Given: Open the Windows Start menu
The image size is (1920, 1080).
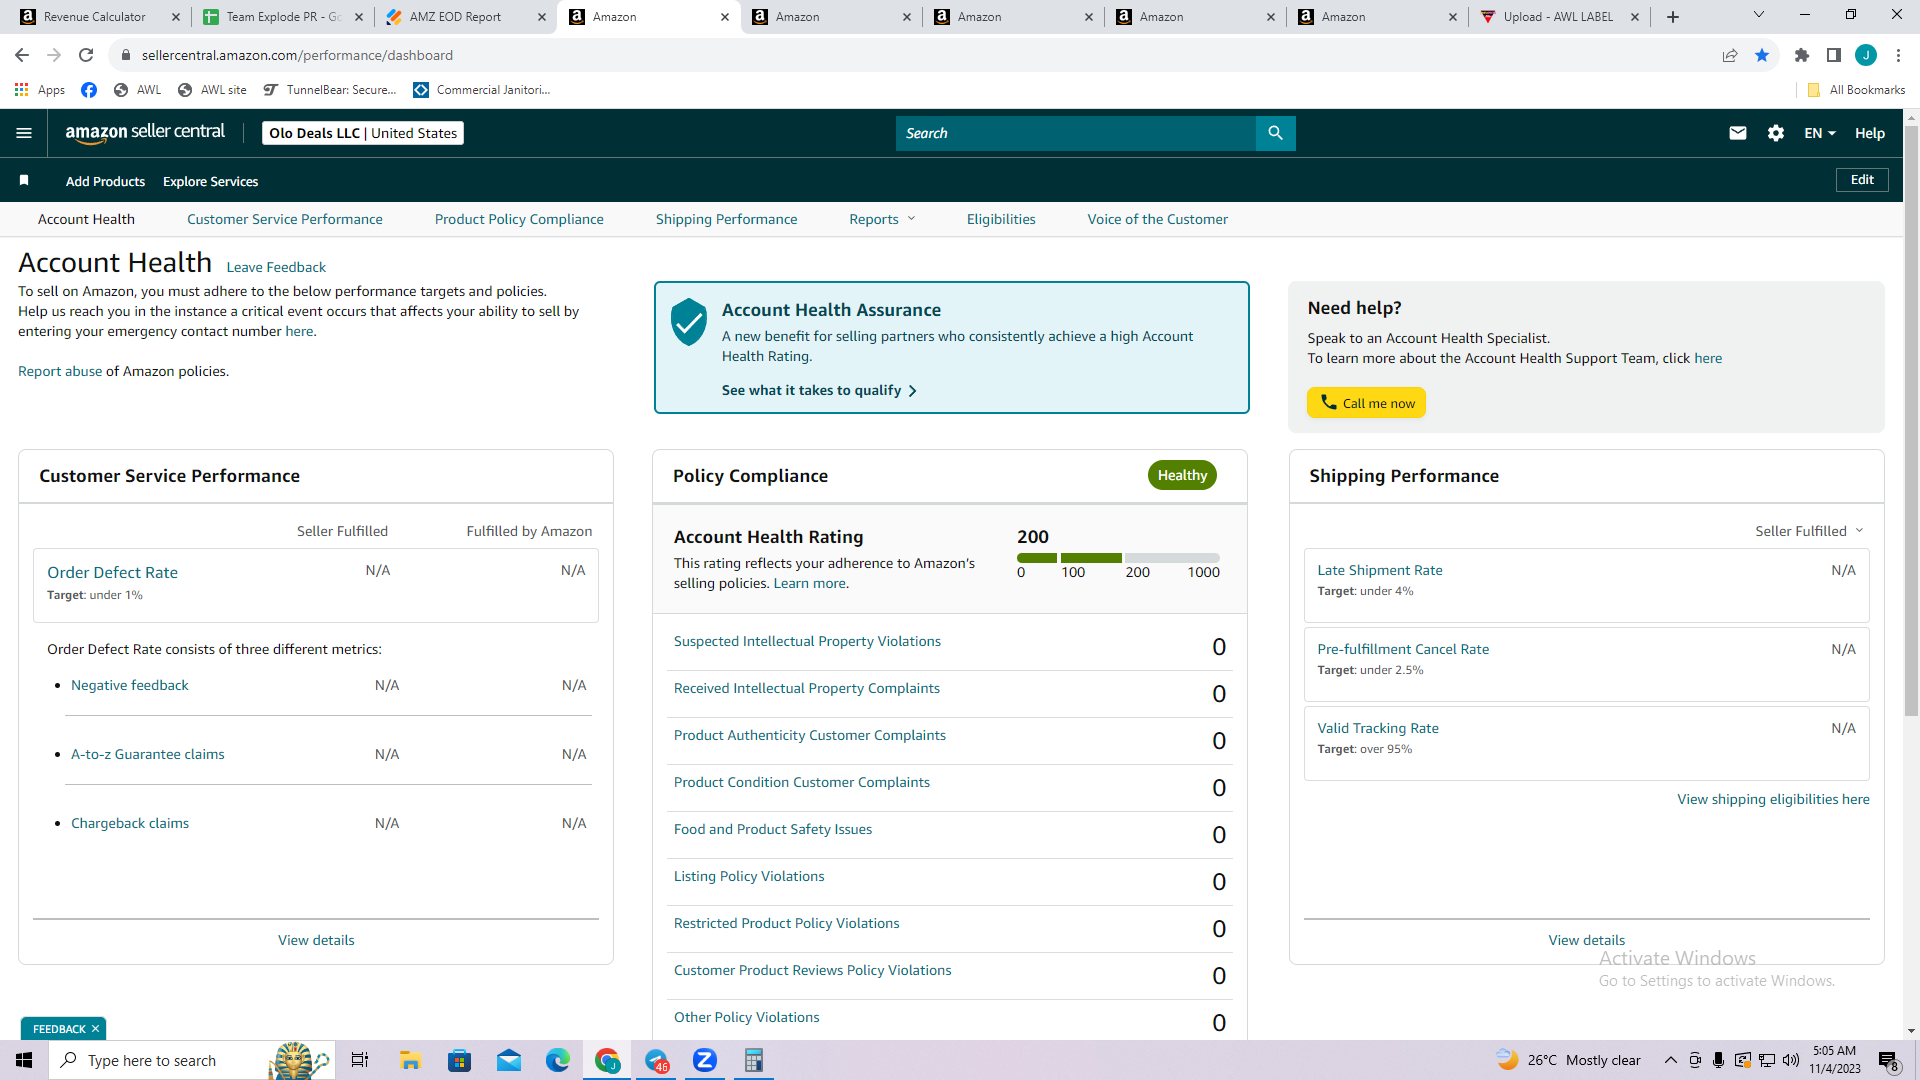Looking at the screenshot, I should [24, 1060].
